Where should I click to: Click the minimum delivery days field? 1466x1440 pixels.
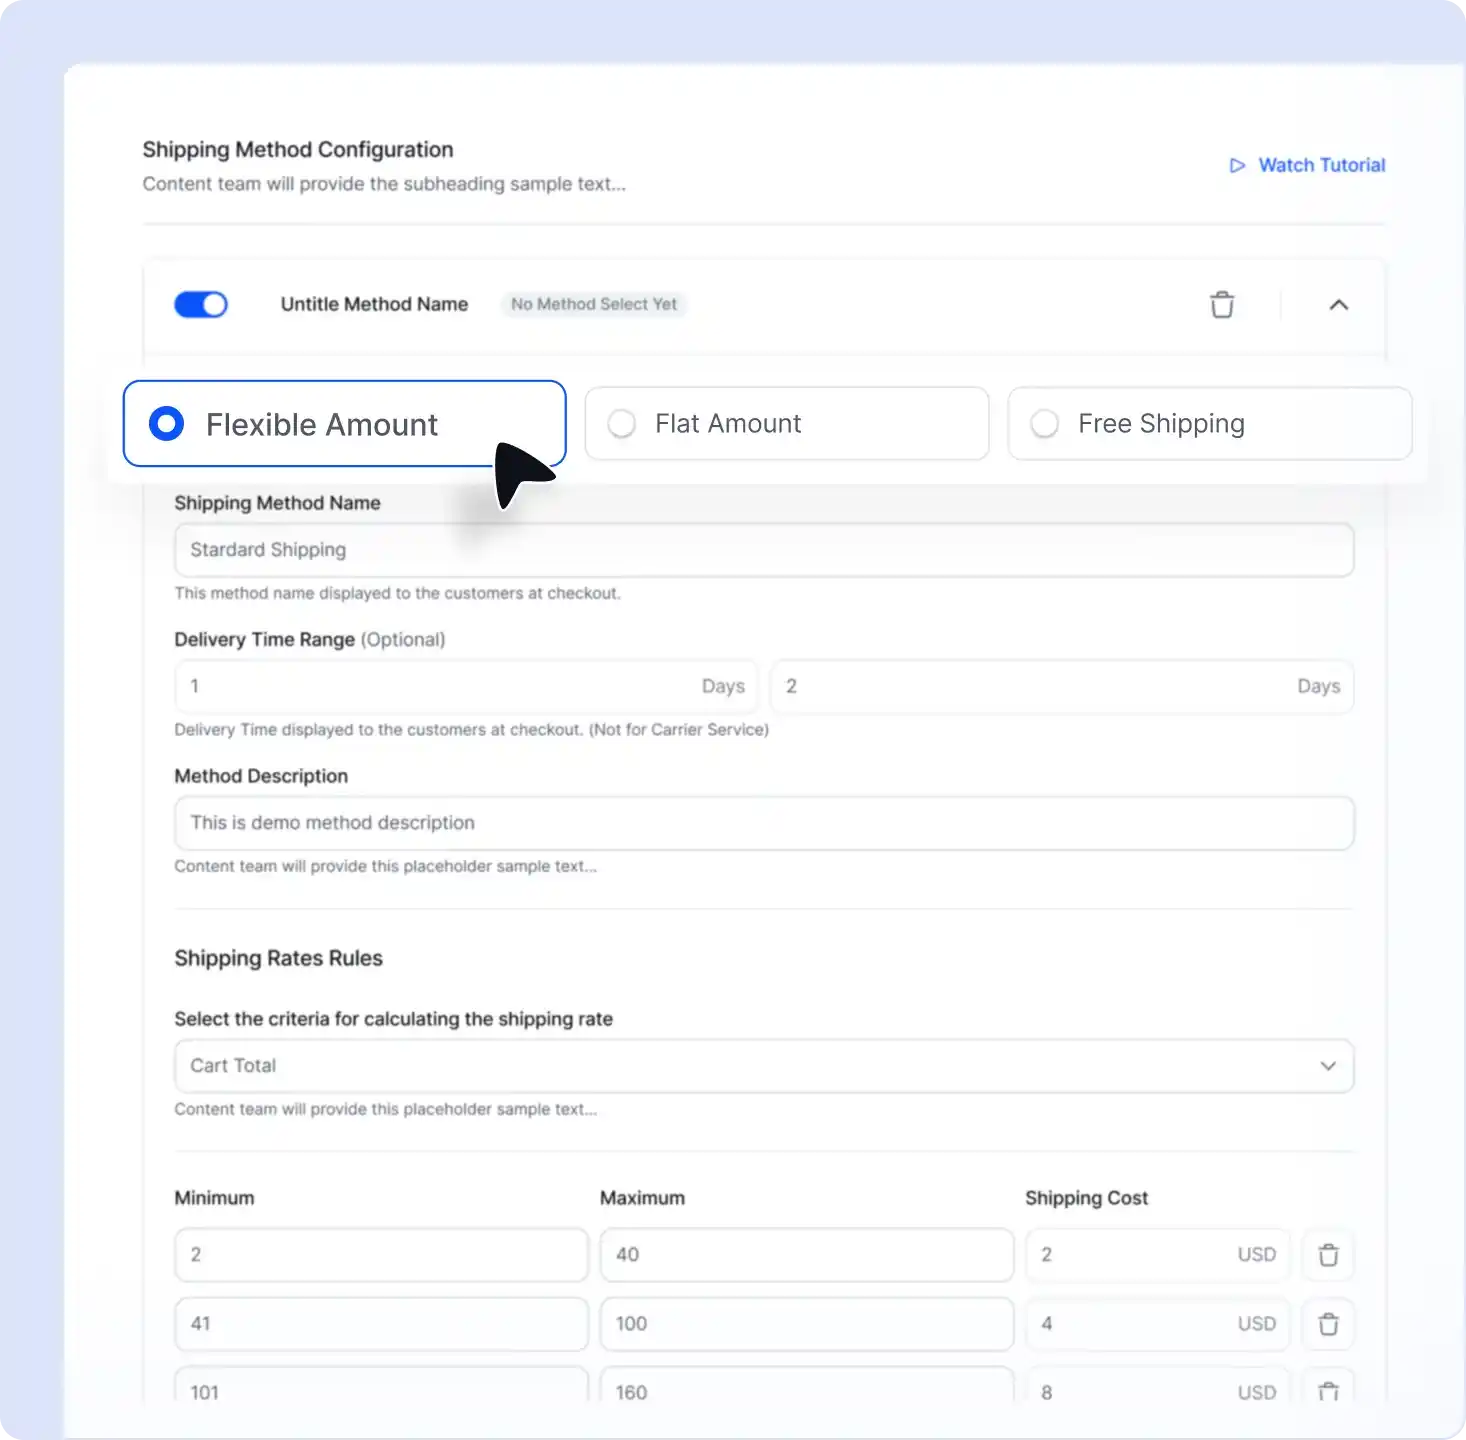pos(440,687)
